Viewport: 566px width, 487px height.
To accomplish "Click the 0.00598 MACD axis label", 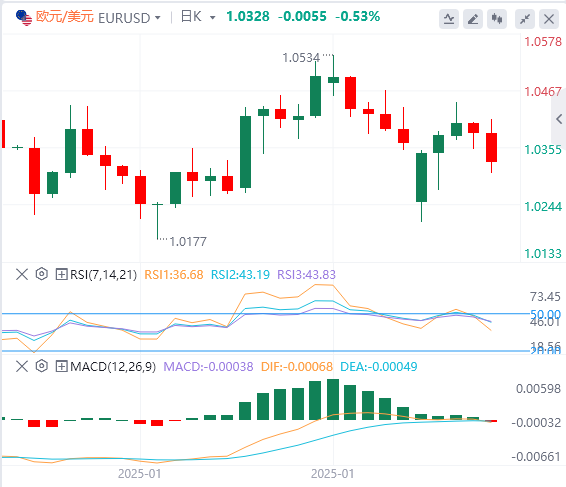I will coord(538,389).
